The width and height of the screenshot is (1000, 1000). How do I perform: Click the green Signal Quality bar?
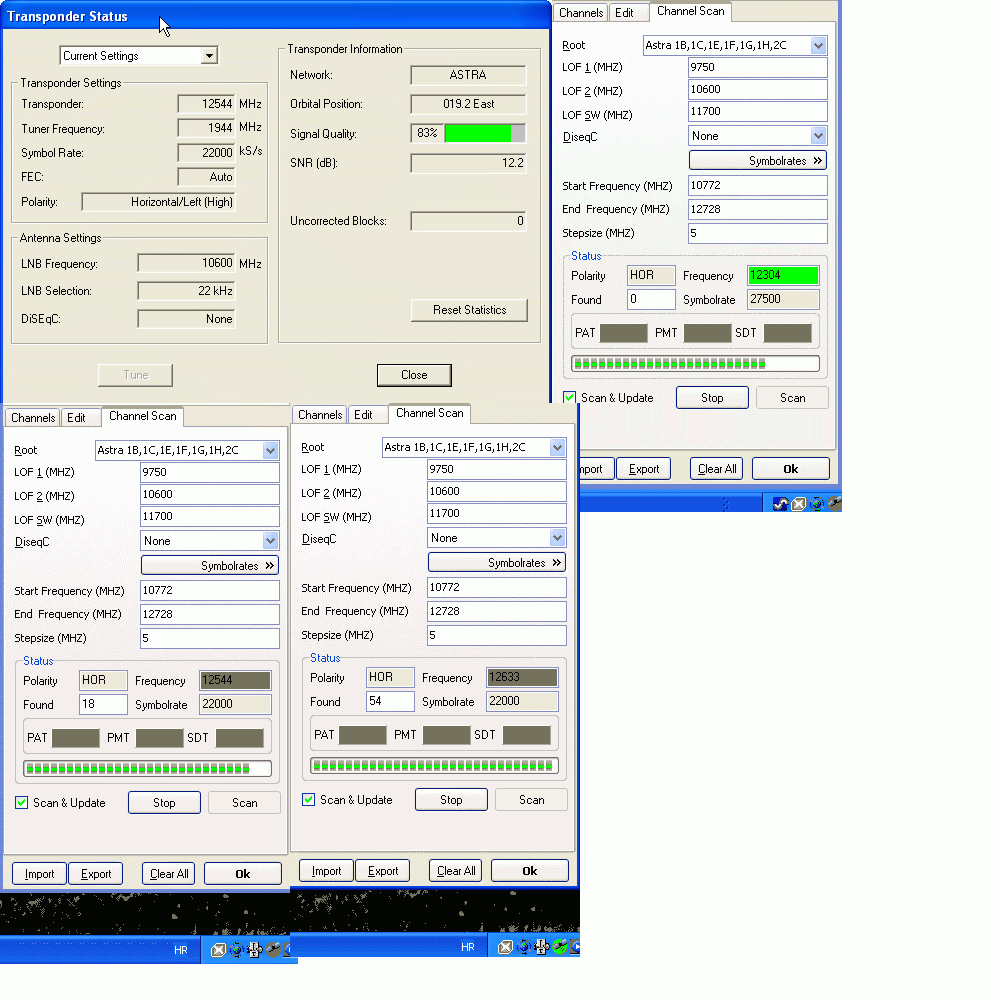(x=477, y=134)
